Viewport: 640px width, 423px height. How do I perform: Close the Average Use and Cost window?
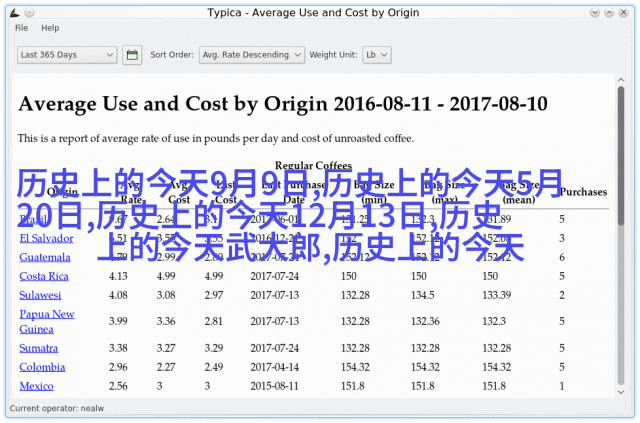tap(626, 13)
